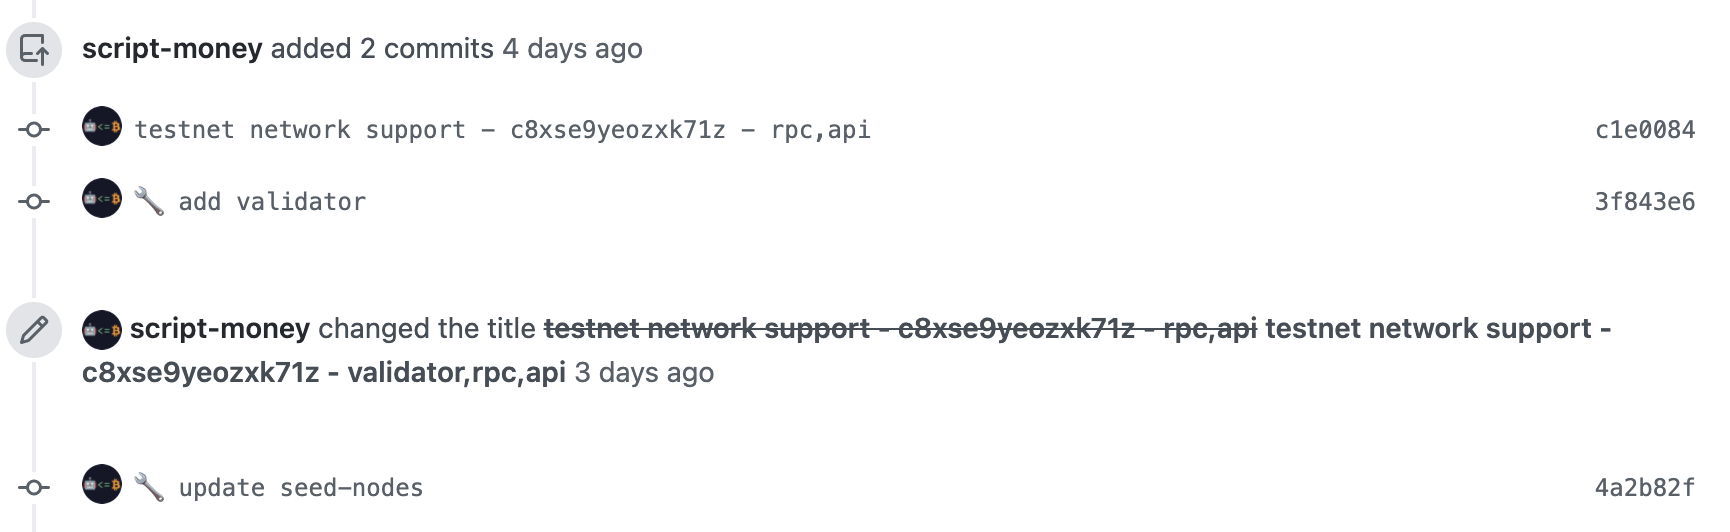Open commit hash 4a2b82f

1645,488
